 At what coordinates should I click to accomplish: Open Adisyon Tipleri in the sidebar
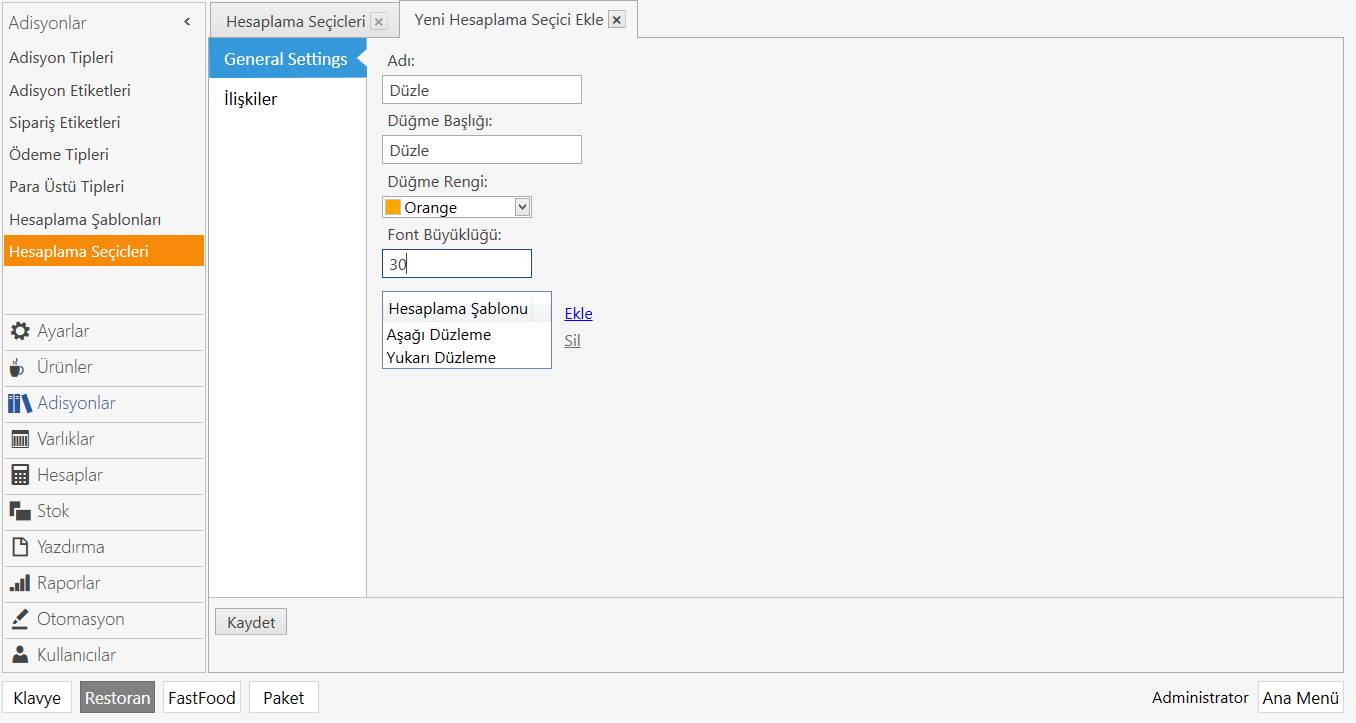pos(104,58)
